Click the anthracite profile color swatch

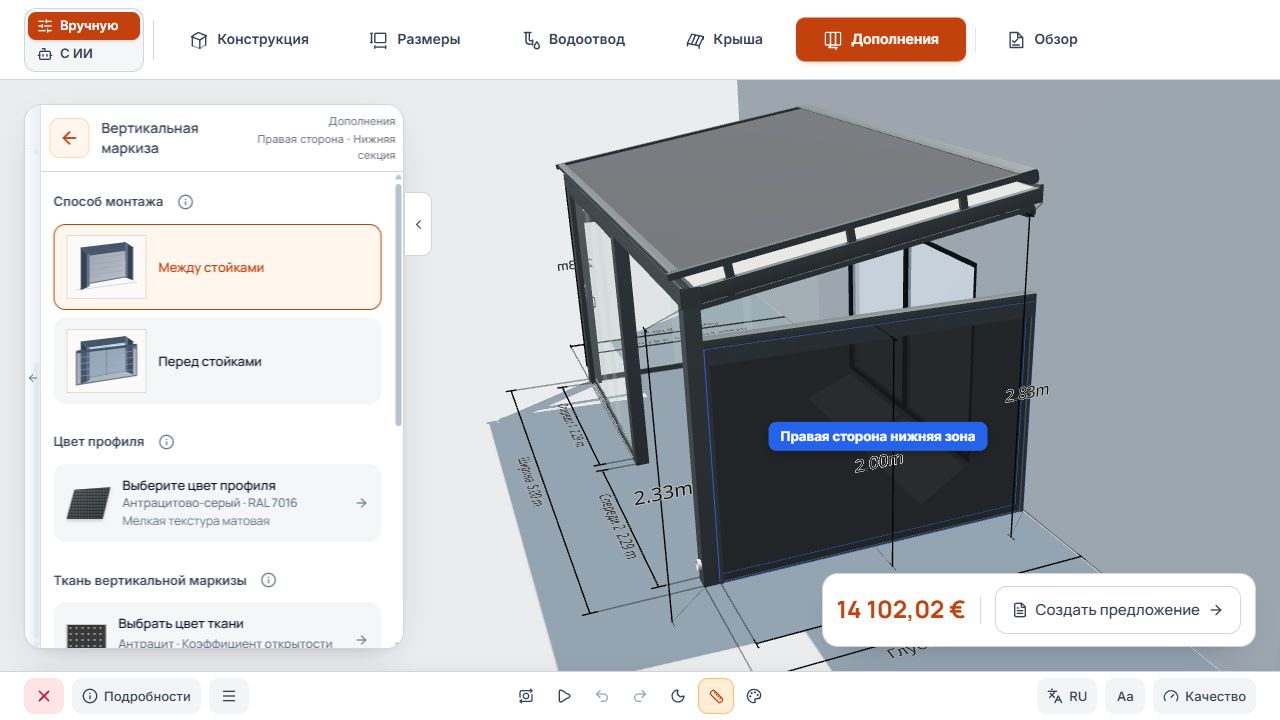pos(88,503)
